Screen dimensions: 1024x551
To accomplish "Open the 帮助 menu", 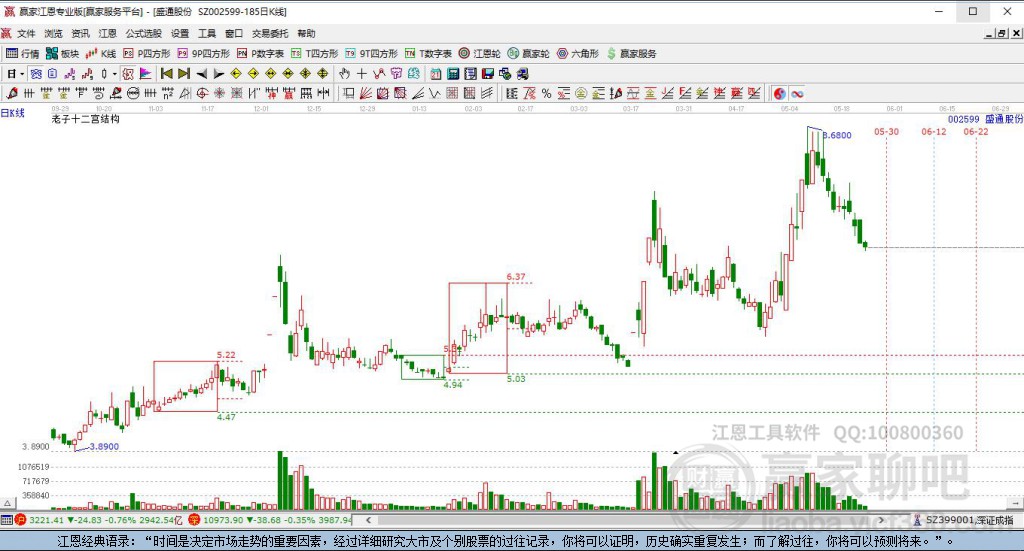I will pos(306,33).
